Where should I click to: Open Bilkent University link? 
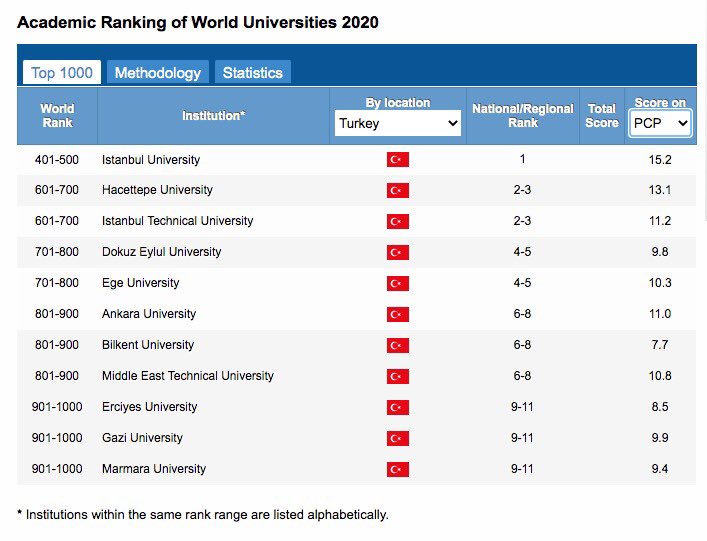148,345
